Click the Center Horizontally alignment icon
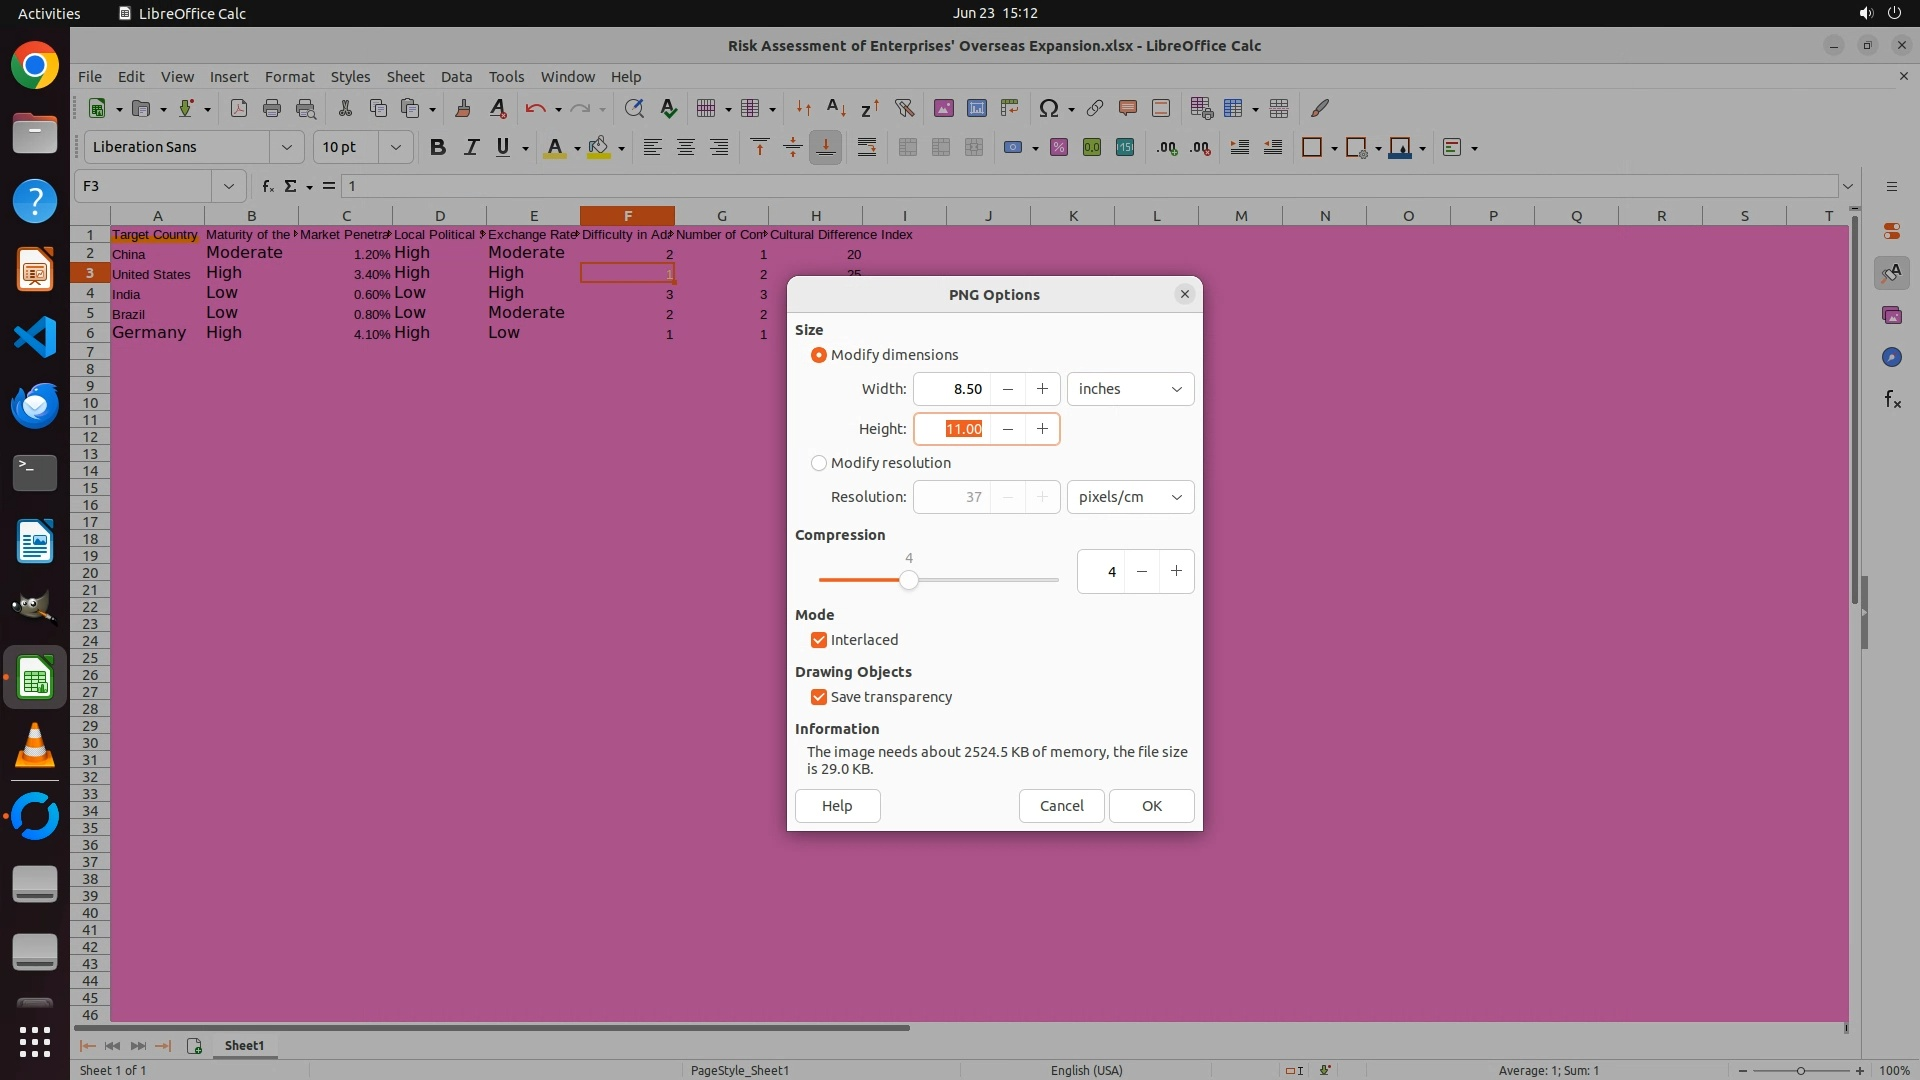Screen dimensions: 1920x1080 click(686, 147)
